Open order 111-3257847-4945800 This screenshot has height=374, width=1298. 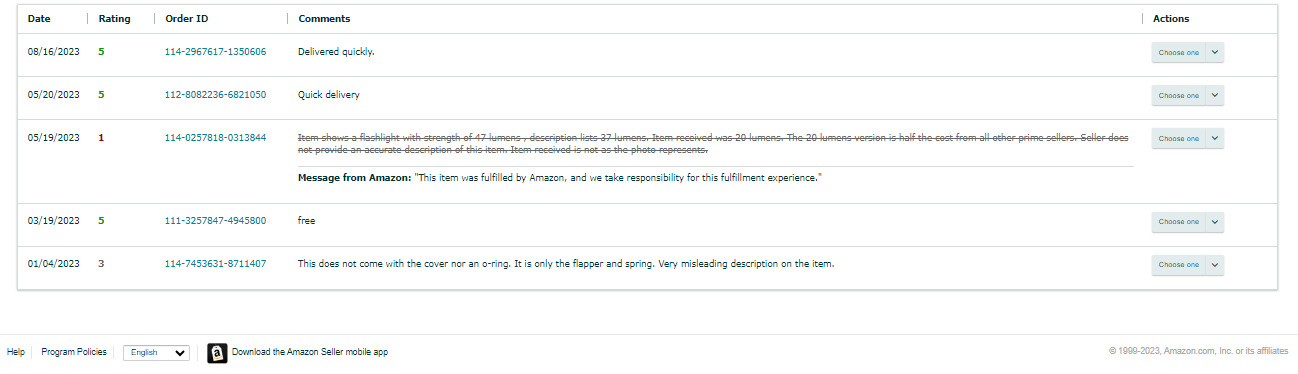[215, 221]
